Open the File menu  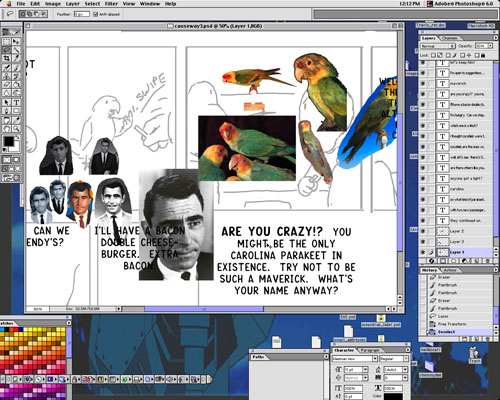point(21,4)
